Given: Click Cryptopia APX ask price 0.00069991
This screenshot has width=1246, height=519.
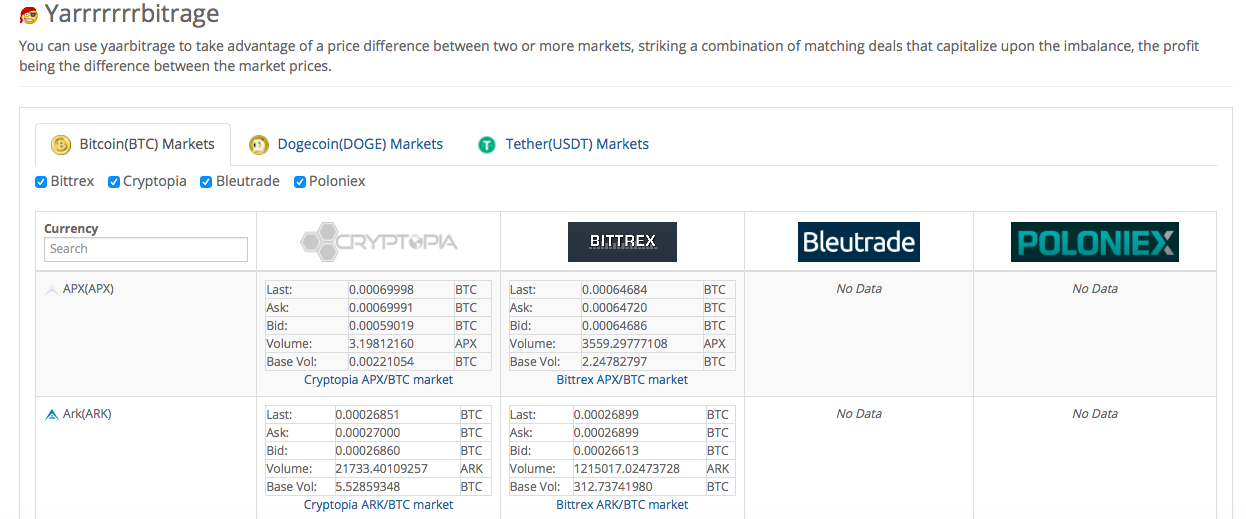Looking at the screenshot, I should tap(381, 308).
